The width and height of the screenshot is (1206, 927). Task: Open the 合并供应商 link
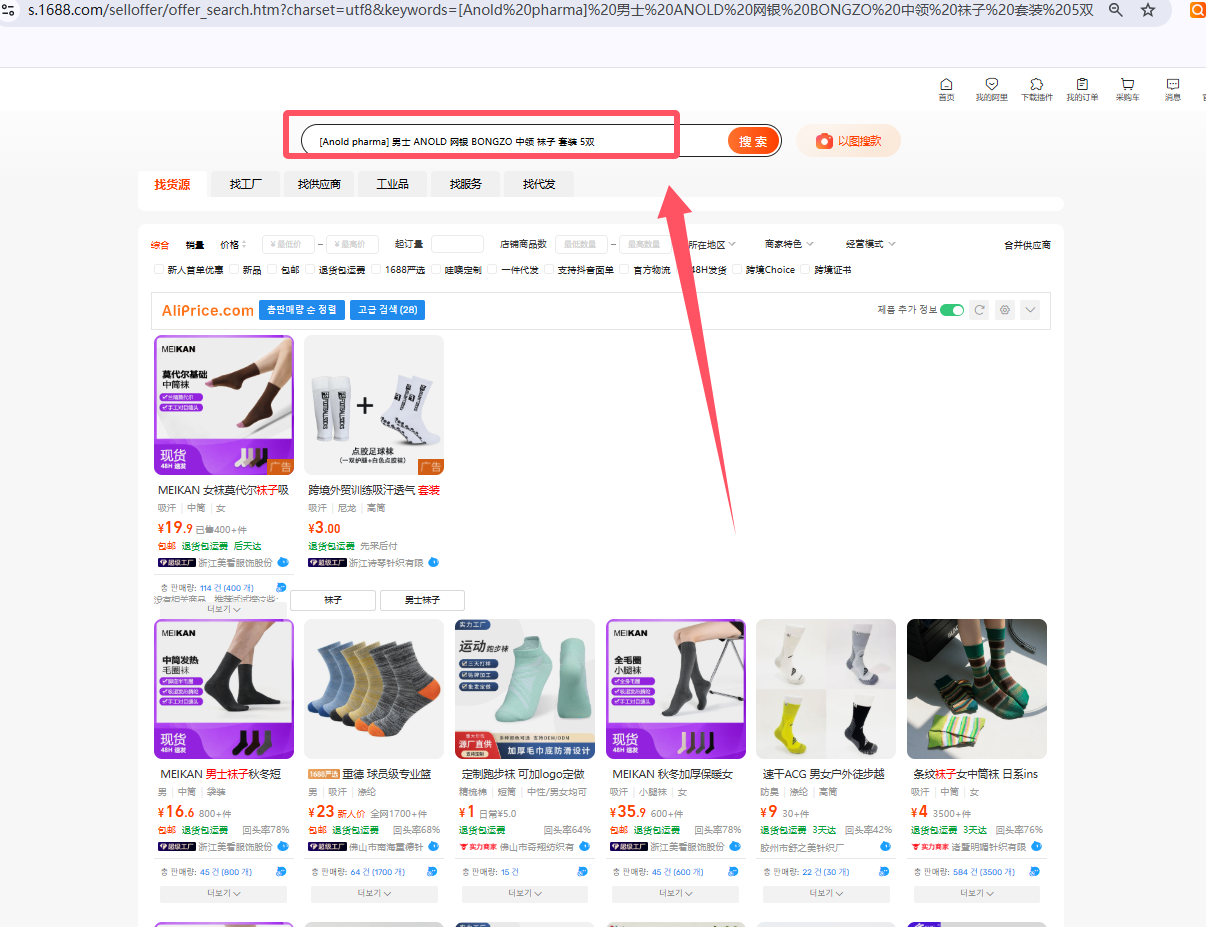pyautogui.click(x=1027, y=244)
